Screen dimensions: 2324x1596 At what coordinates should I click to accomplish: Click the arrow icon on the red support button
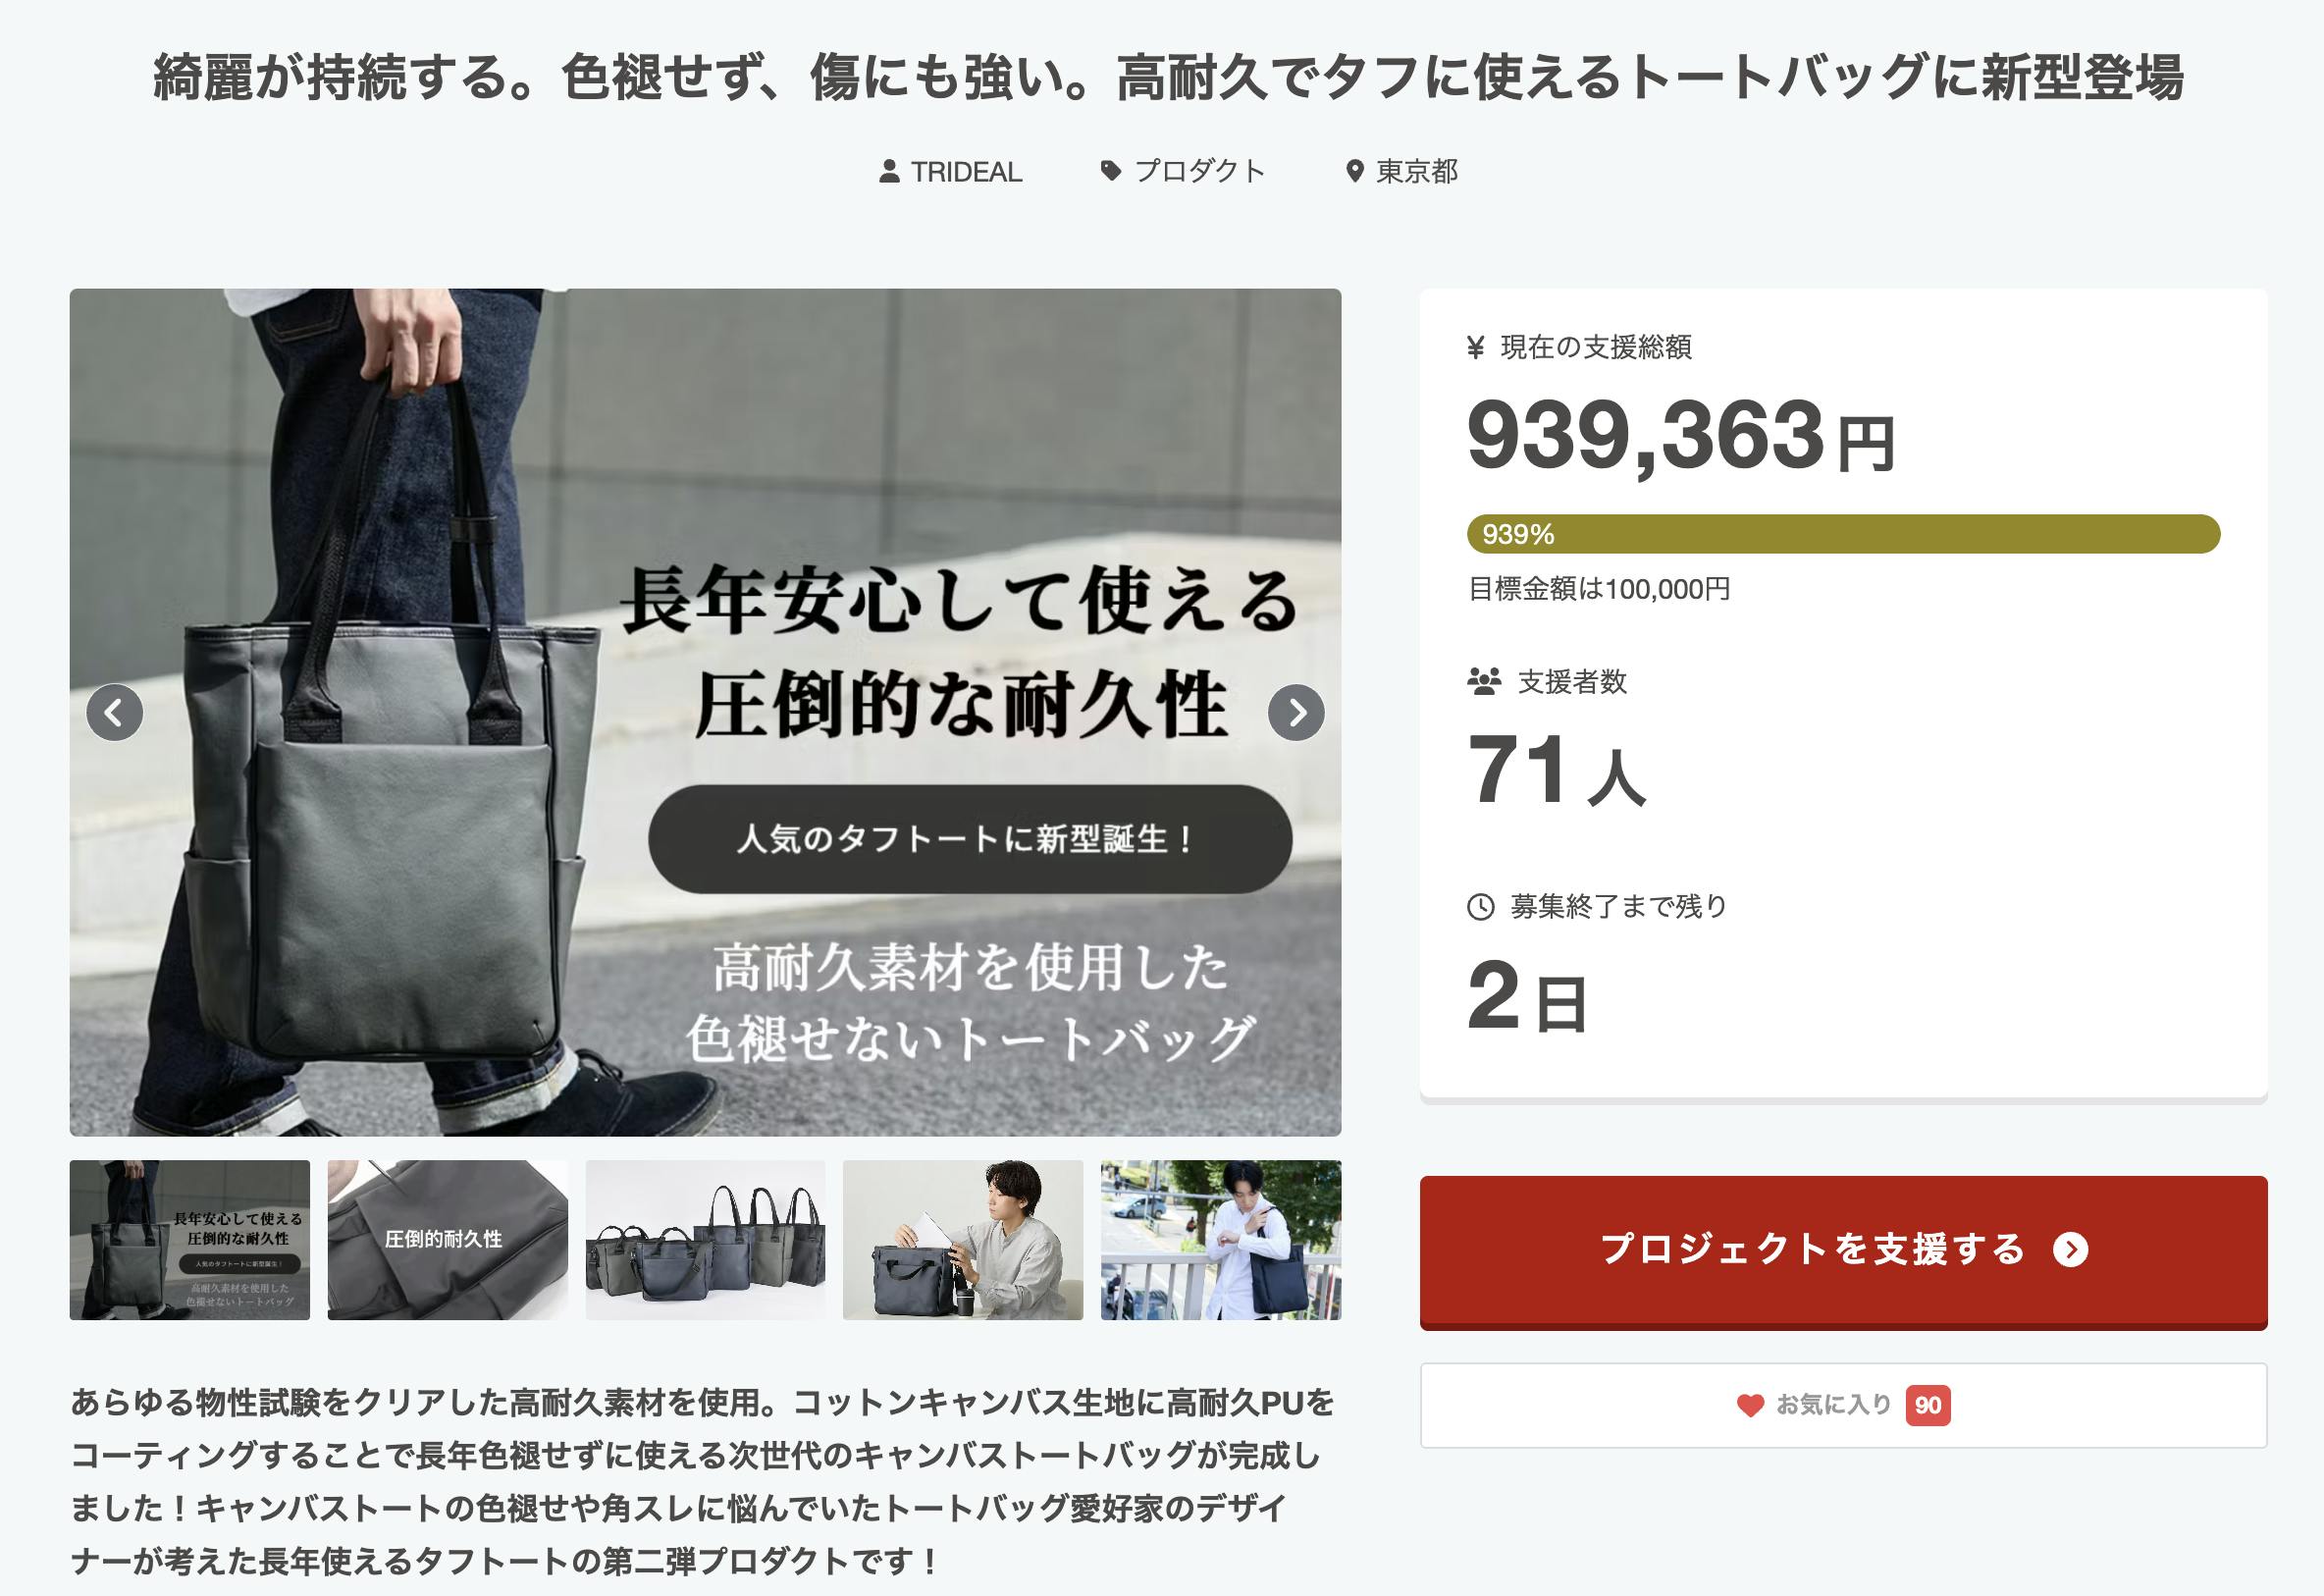tap(2070, 1249)
